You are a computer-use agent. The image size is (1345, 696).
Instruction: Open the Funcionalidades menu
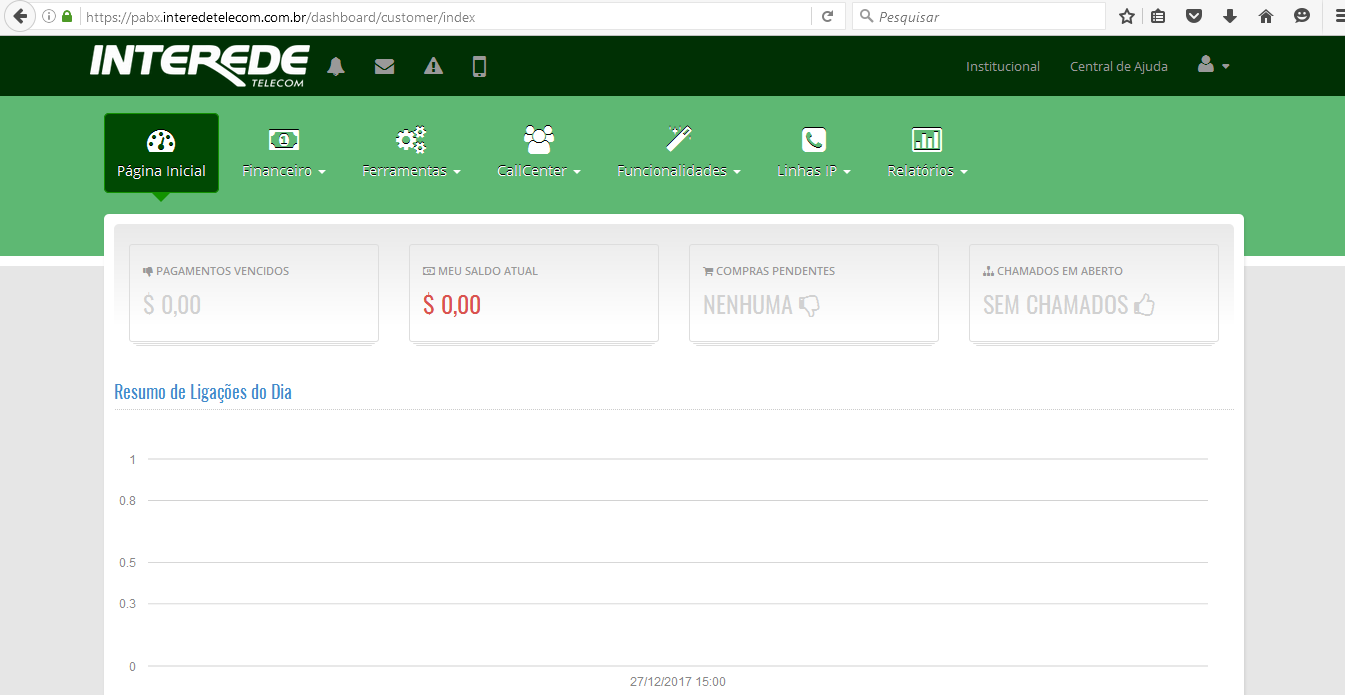(678, 154)
